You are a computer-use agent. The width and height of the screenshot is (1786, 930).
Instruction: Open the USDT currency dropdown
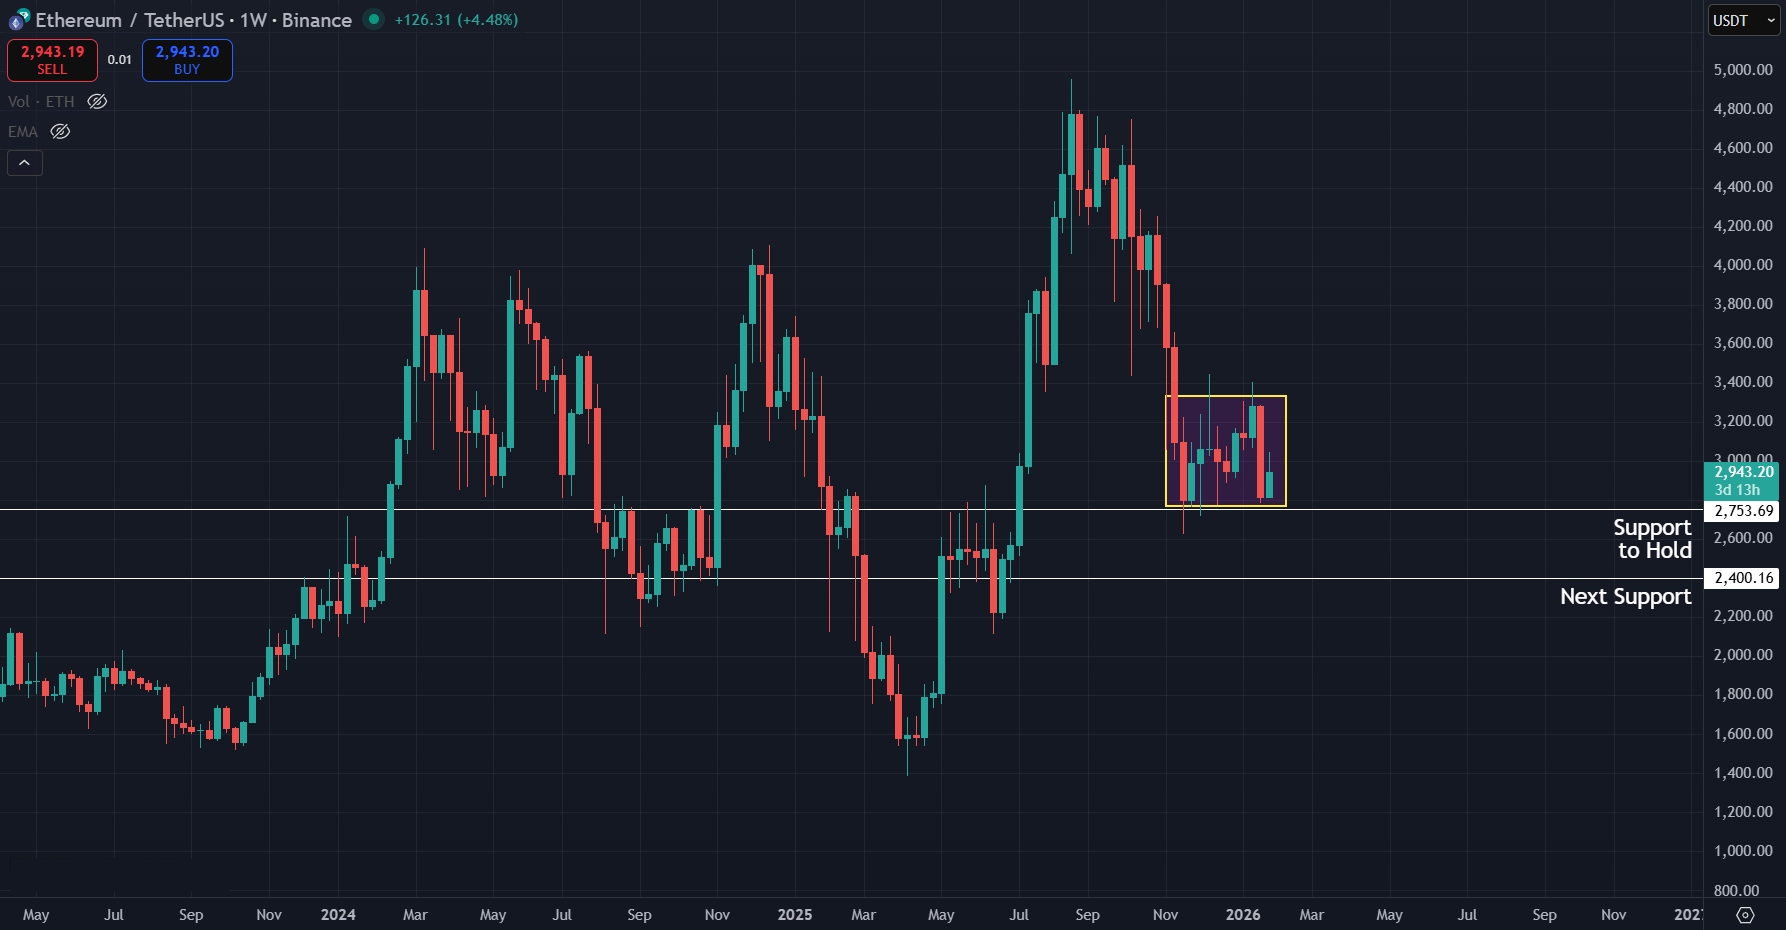(x=1744, y=20)
